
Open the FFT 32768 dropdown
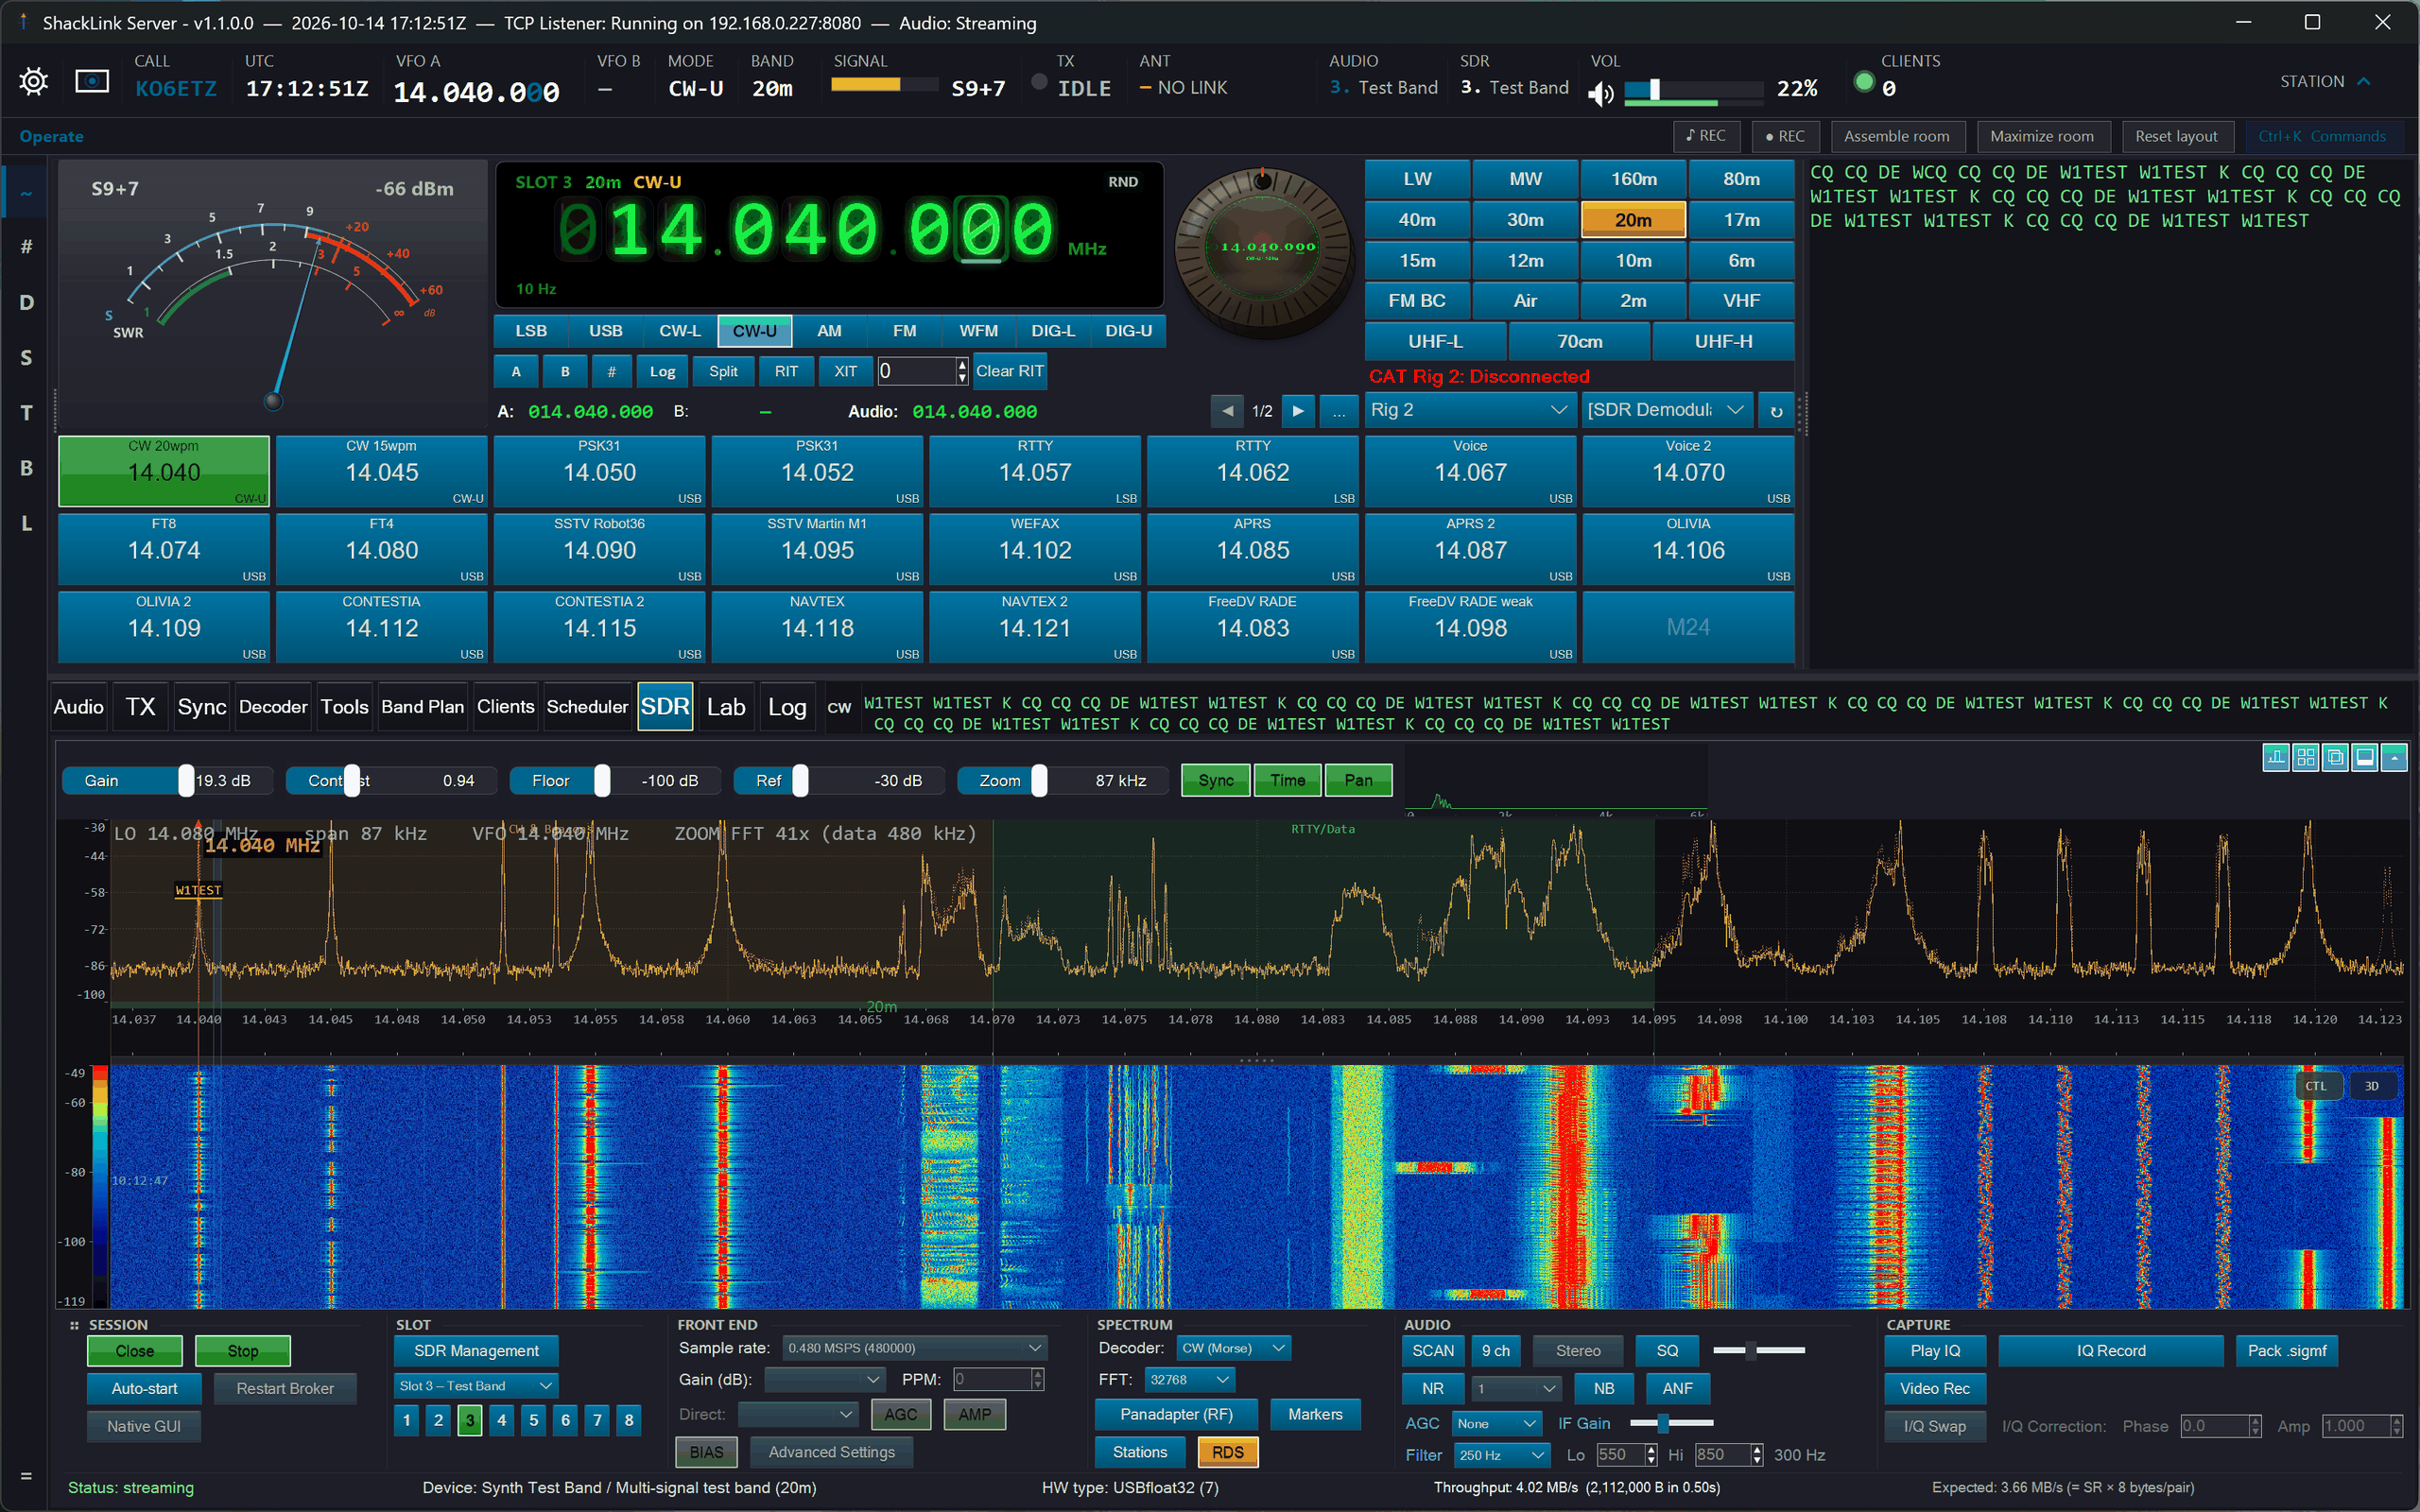(x=1189, y=1380)
